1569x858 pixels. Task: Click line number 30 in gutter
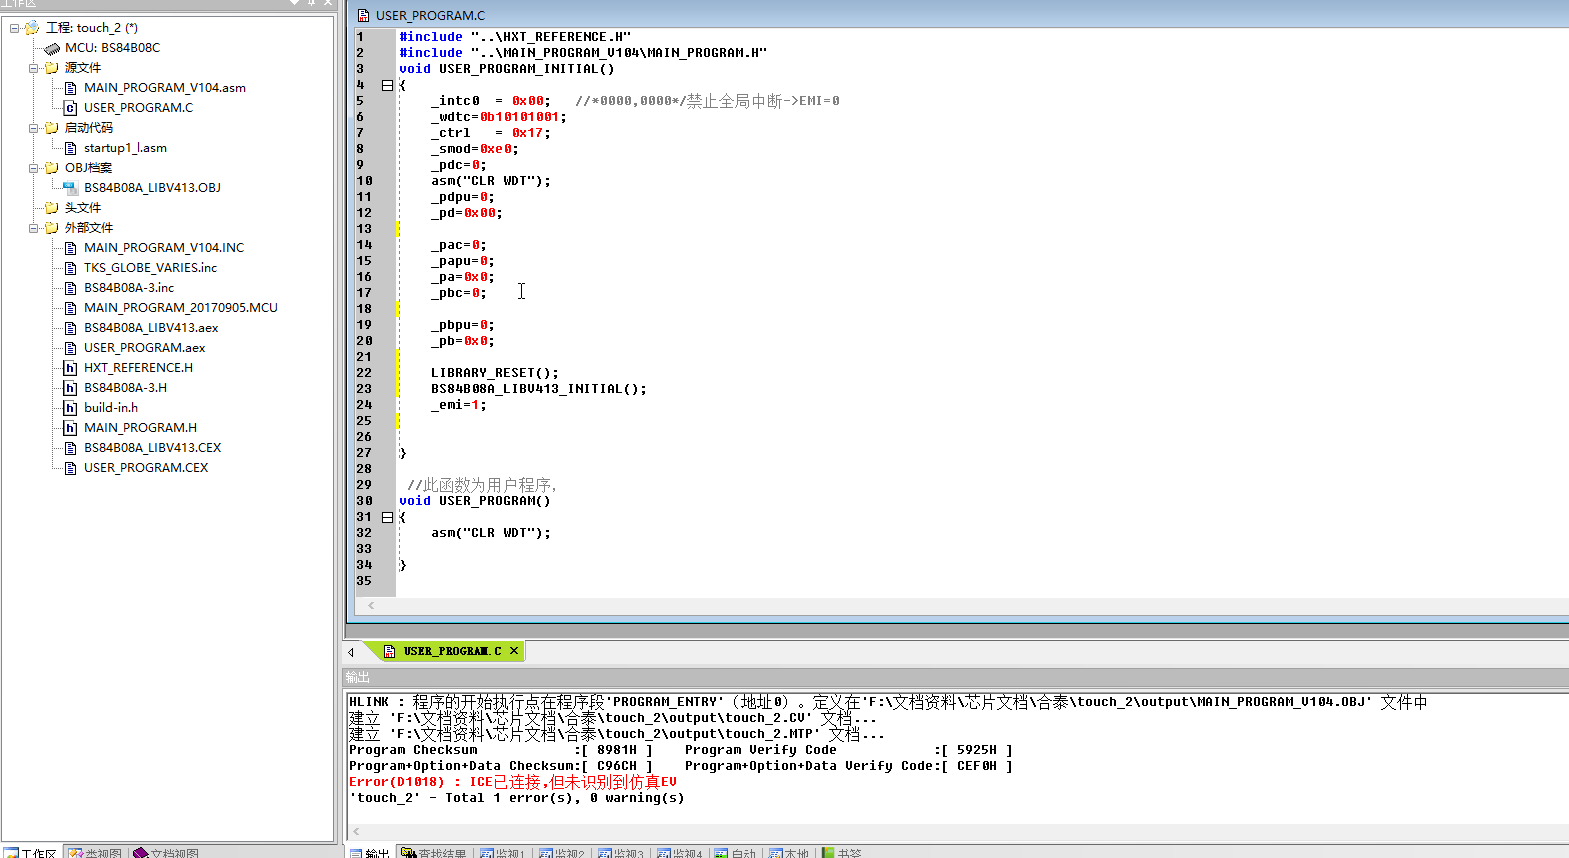pos(364,501)
